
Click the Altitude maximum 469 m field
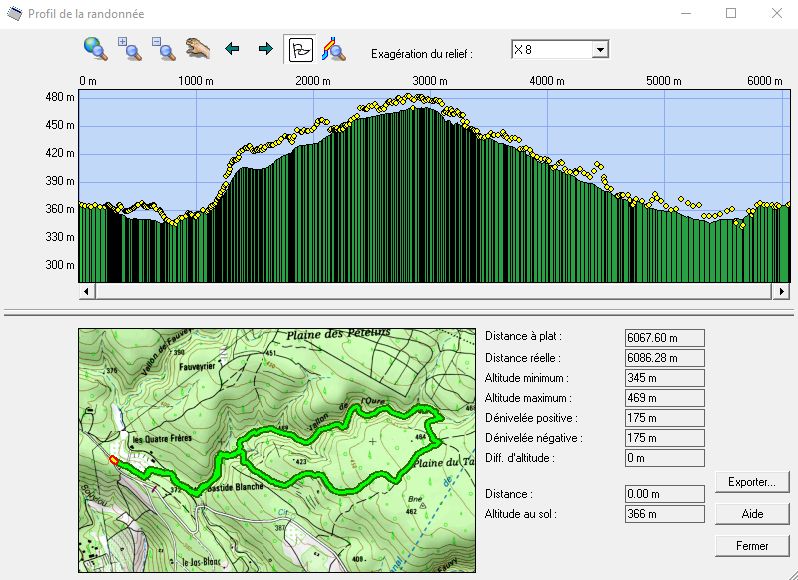(x=665, y=398)
